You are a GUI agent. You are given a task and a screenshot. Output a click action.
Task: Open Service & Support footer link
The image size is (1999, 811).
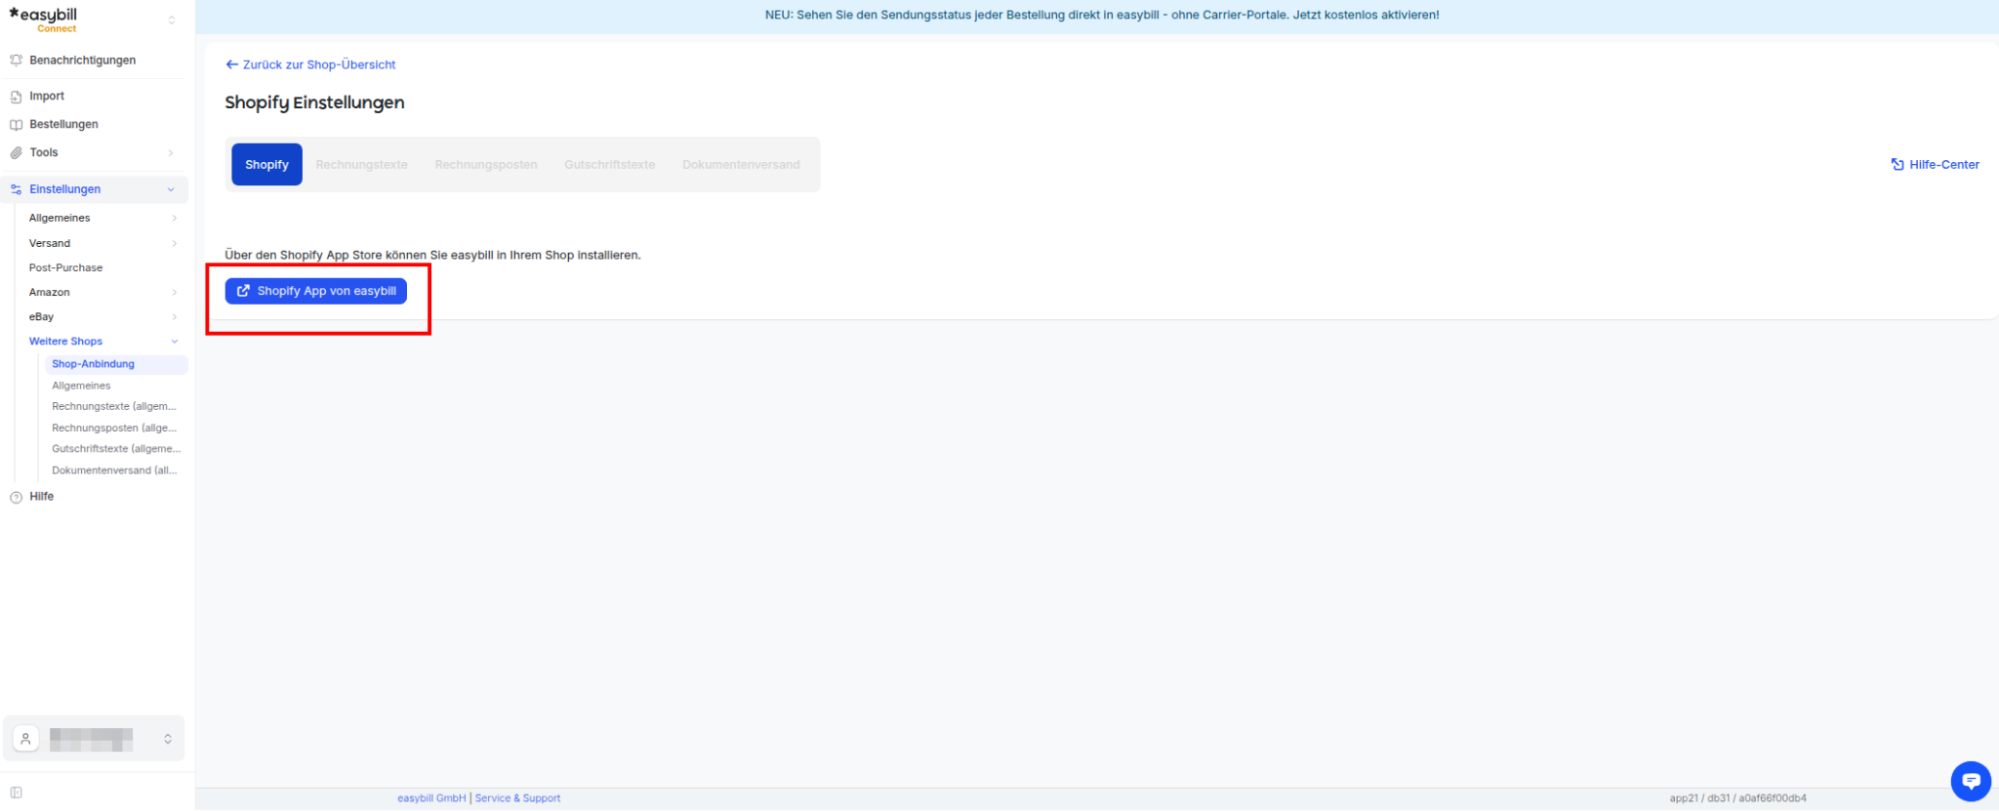pyautogui.click(x=518, y=798)
